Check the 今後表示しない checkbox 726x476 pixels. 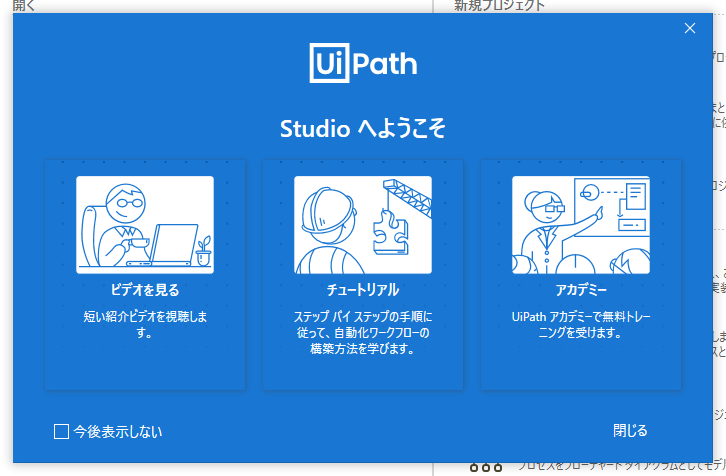tap(62, 431)
